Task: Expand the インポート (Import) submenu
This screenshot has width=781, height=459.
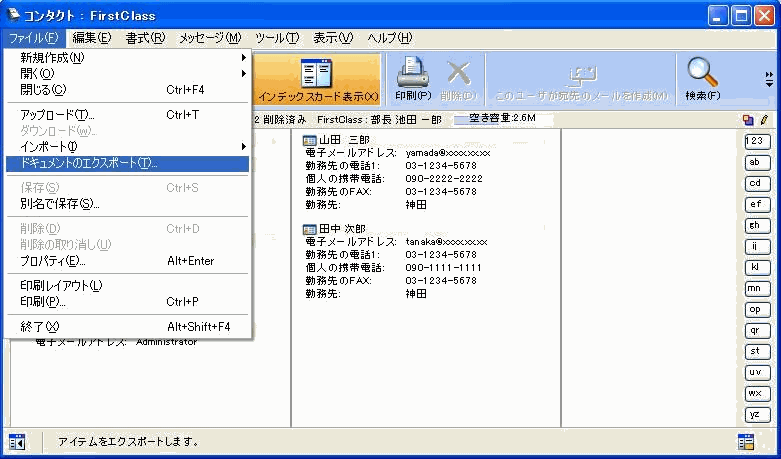Action: [130, 147]
